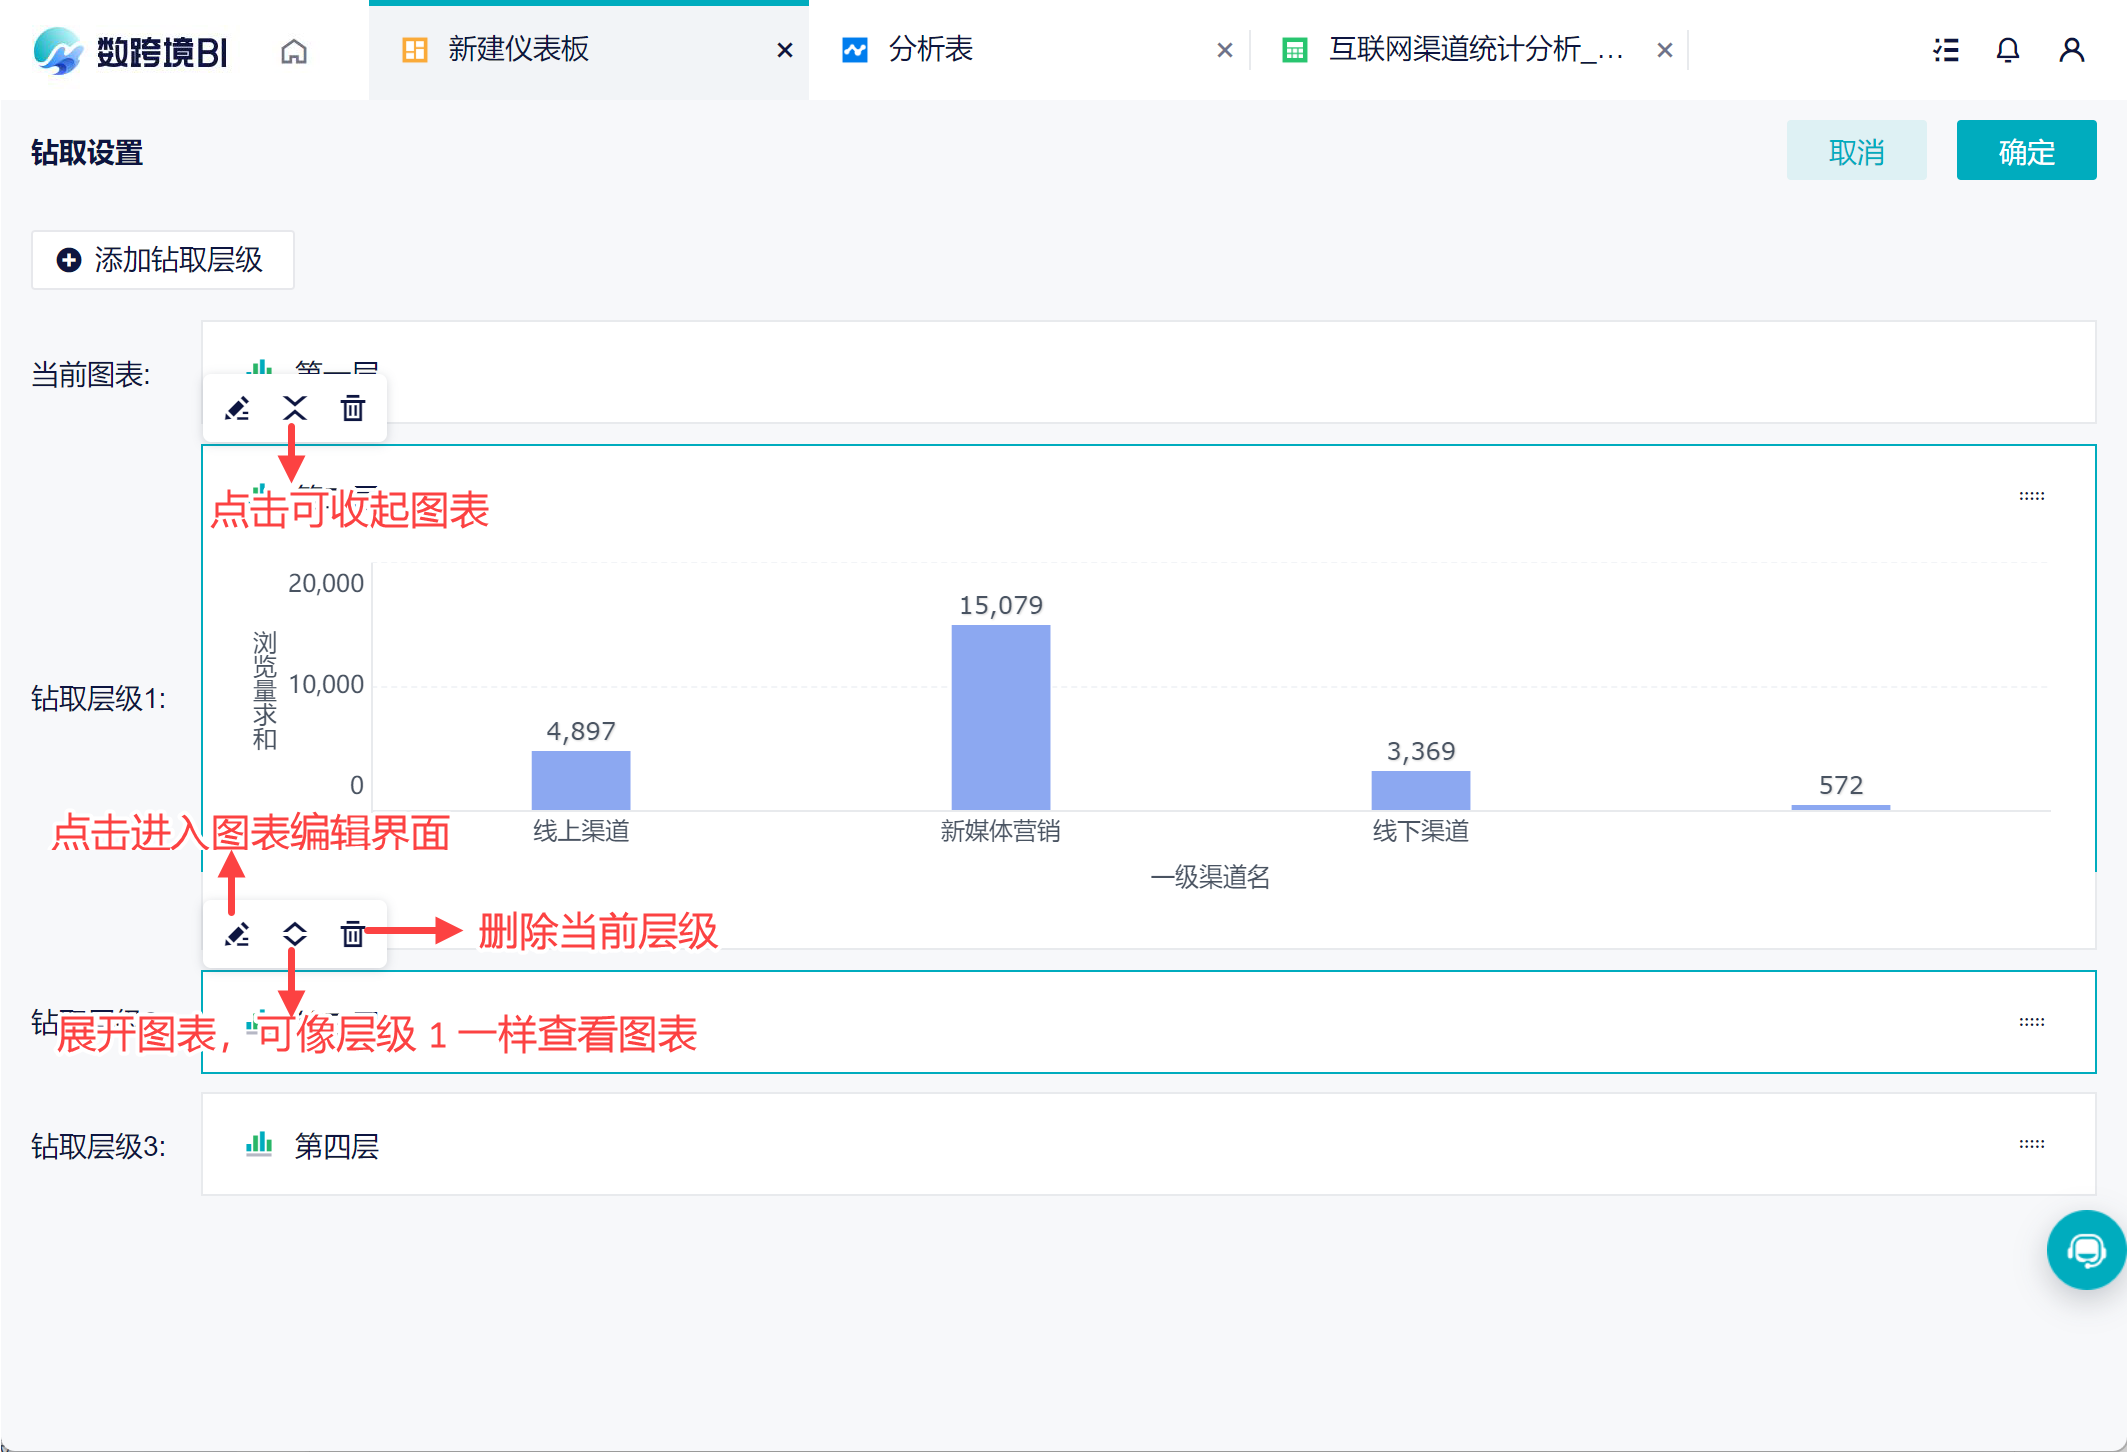
Task: Click the 添加钻取层级 button
Action: [x=162, y=260]
